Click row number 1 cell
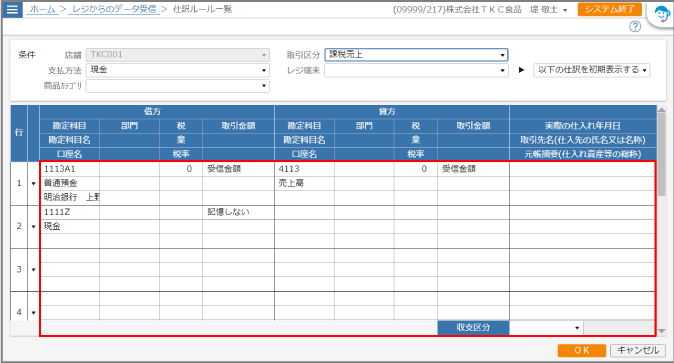674x363 pixels. coord(19,184)
